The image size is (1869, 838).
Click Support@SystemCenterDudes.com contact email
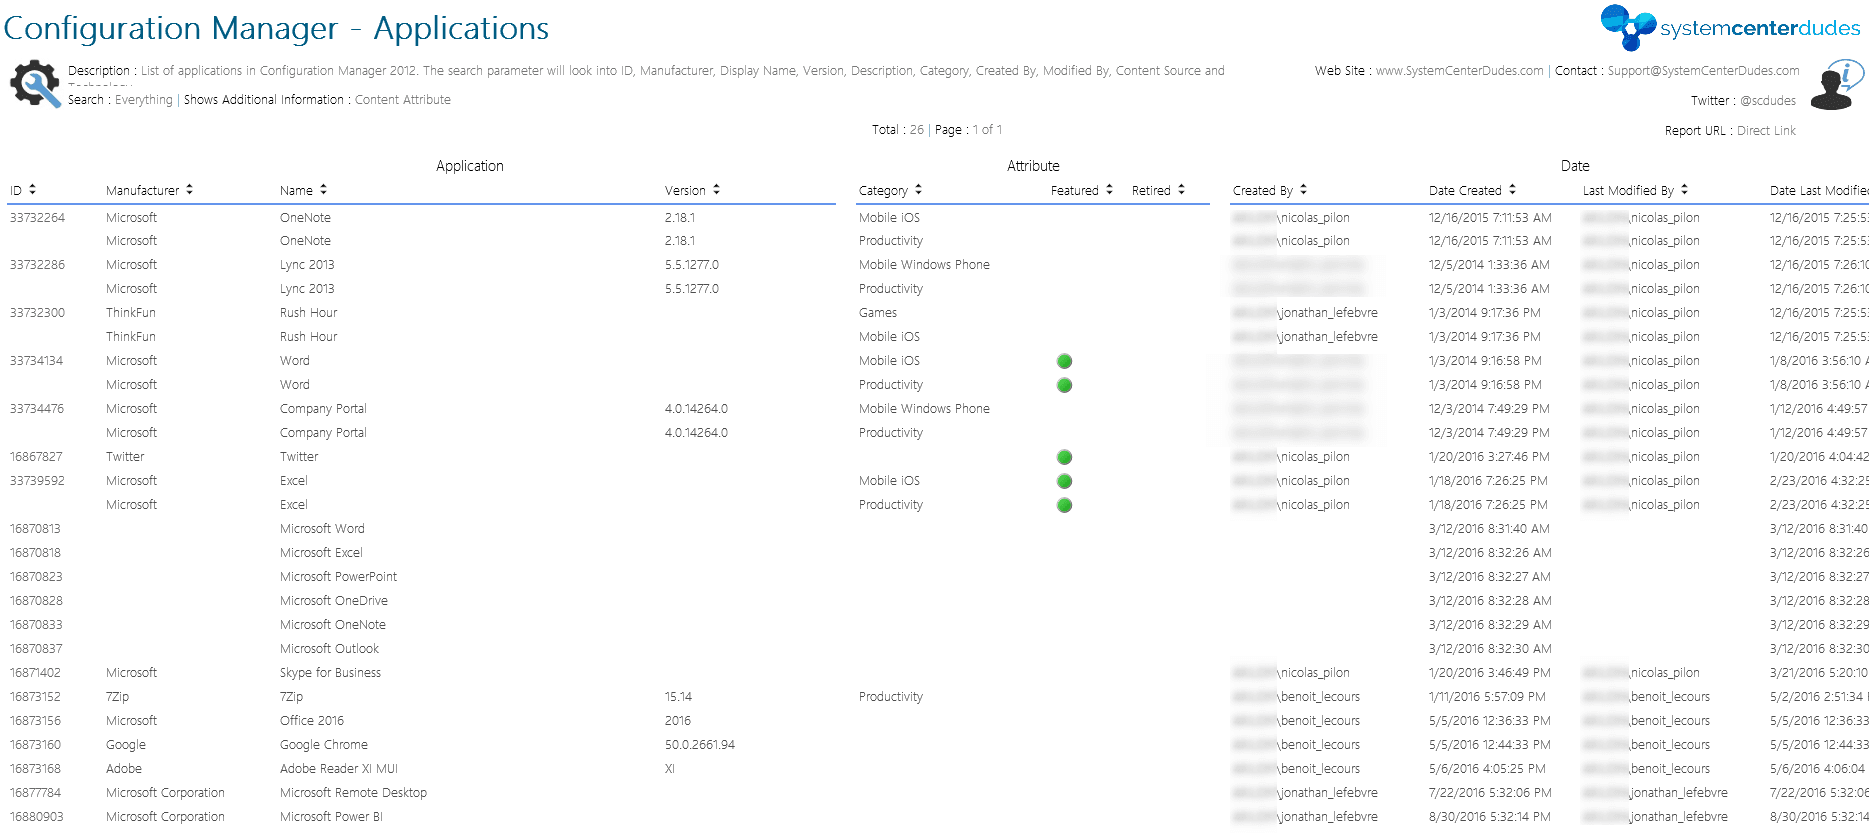click(1703, 71)
